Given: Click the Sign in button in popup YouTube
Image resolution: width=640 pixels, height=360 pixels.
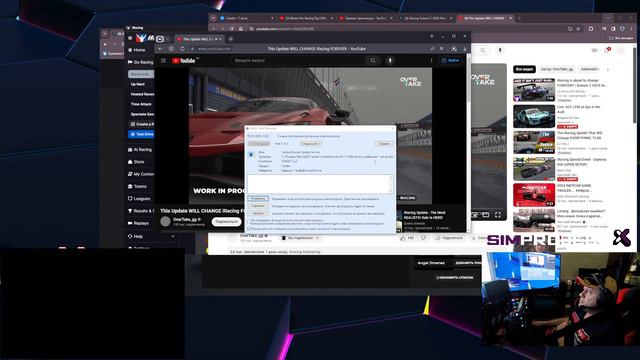Looking at the screenshot, I should [x=450, y=60].
